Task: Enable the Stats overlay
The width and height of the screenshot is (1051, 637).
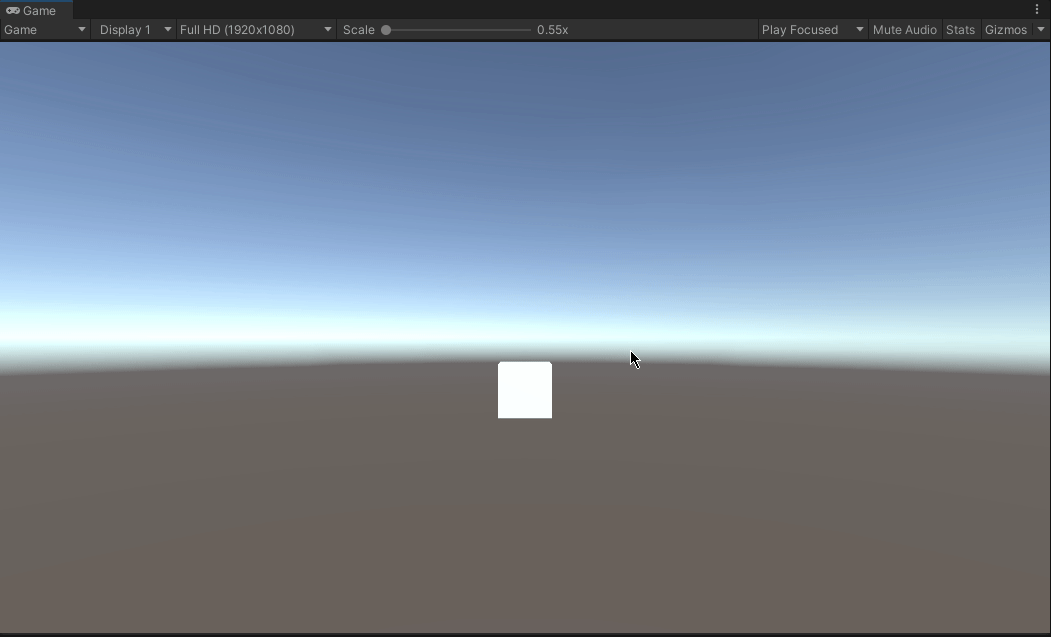Action: [959, 29]
